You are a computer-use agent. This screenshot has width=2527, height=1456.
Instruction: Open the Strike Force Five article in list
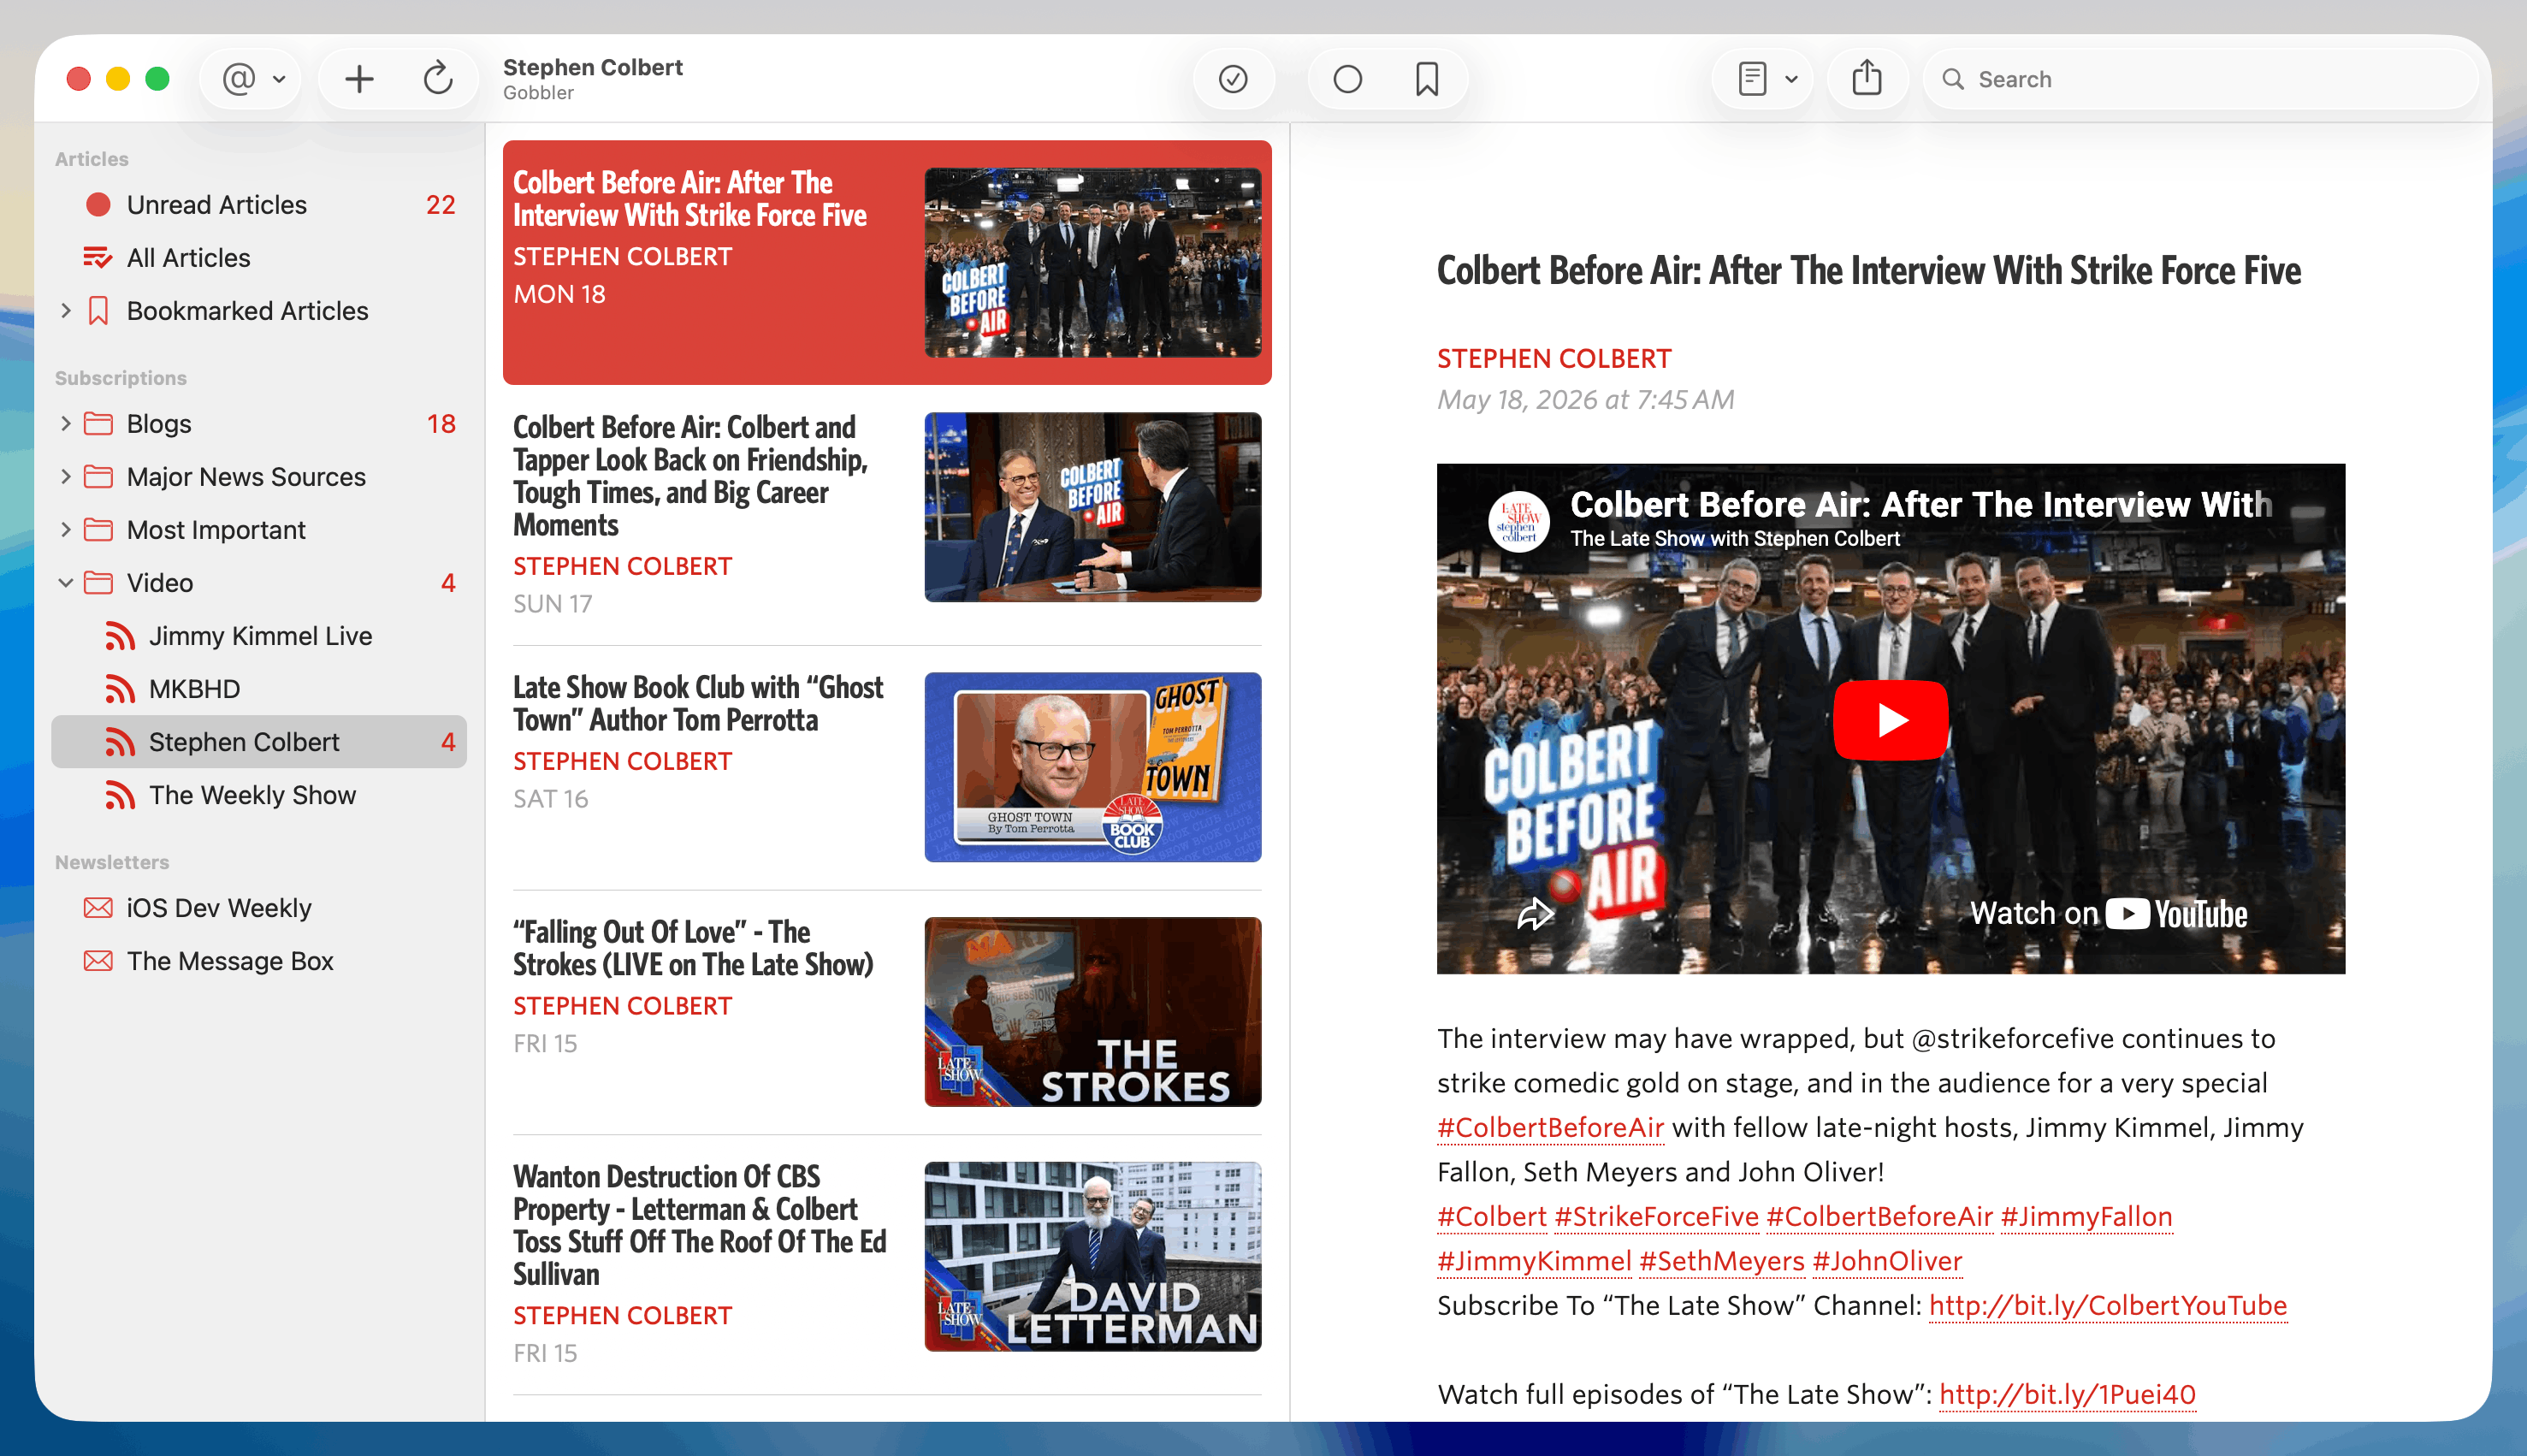coord(887,262)
